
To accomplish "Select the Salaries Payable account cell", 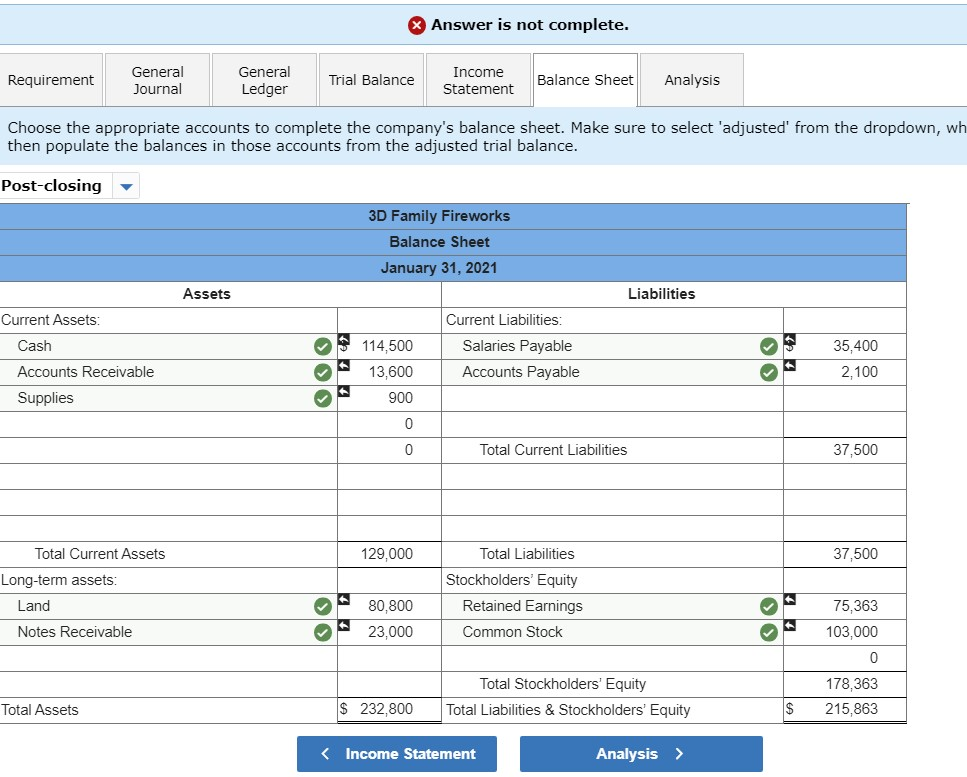I will (612, 347).
